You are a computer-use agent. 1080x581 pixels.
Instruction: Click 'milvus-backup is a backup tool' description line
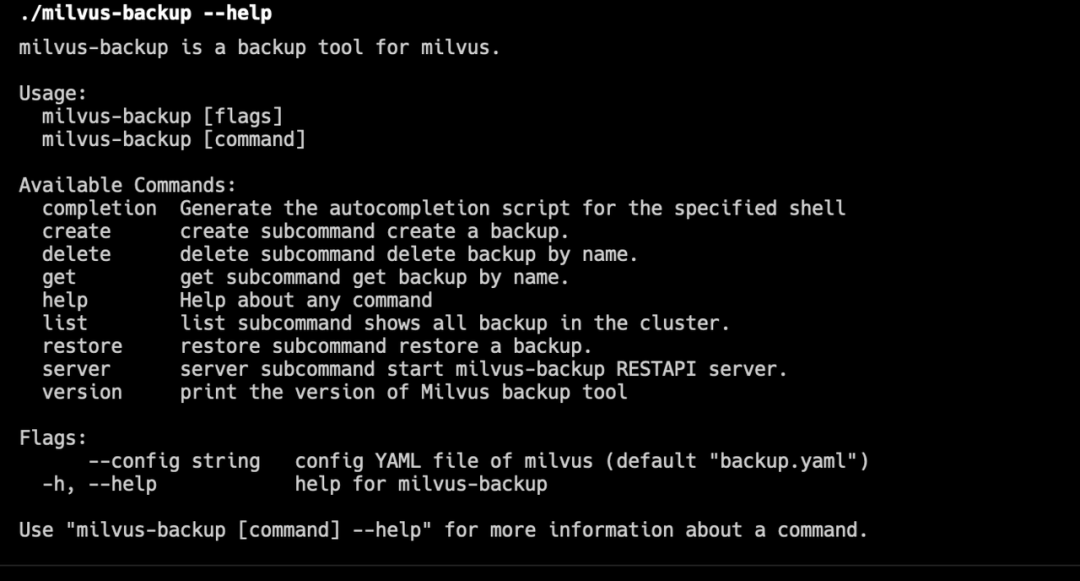click(259, 47)
